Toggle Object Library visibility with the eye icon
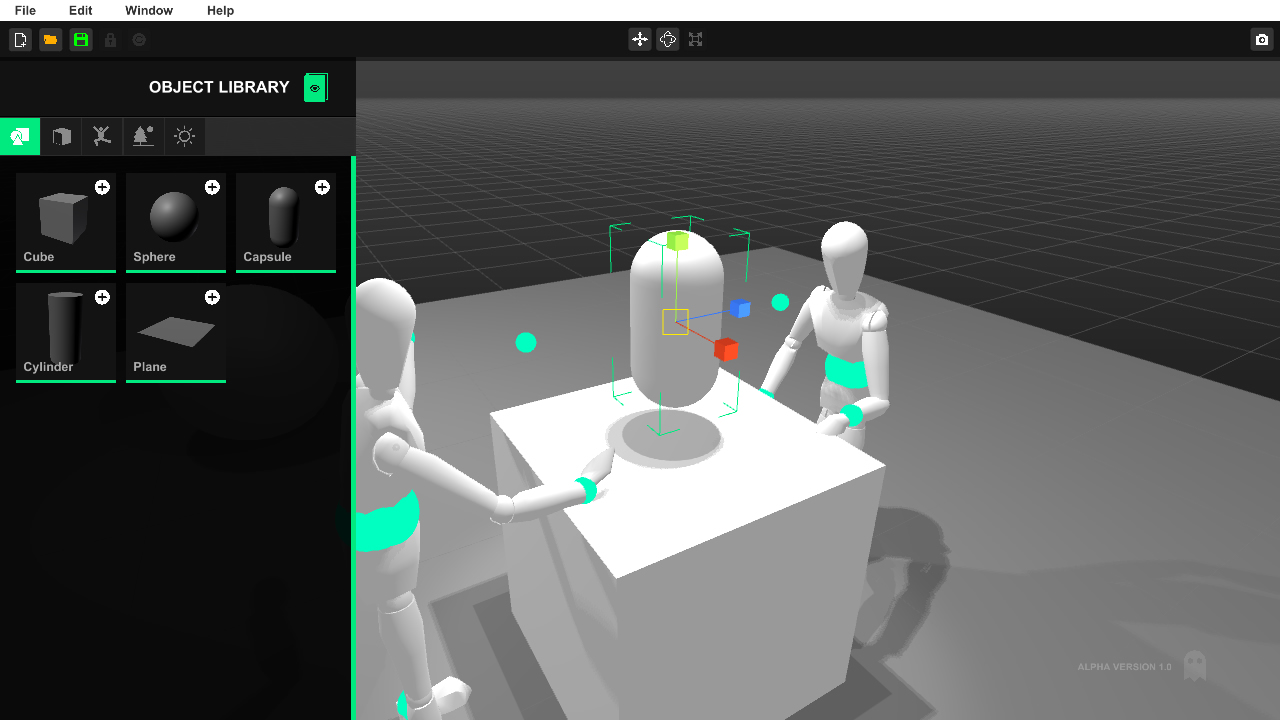 pyautogui.click(x=314, y=87)
